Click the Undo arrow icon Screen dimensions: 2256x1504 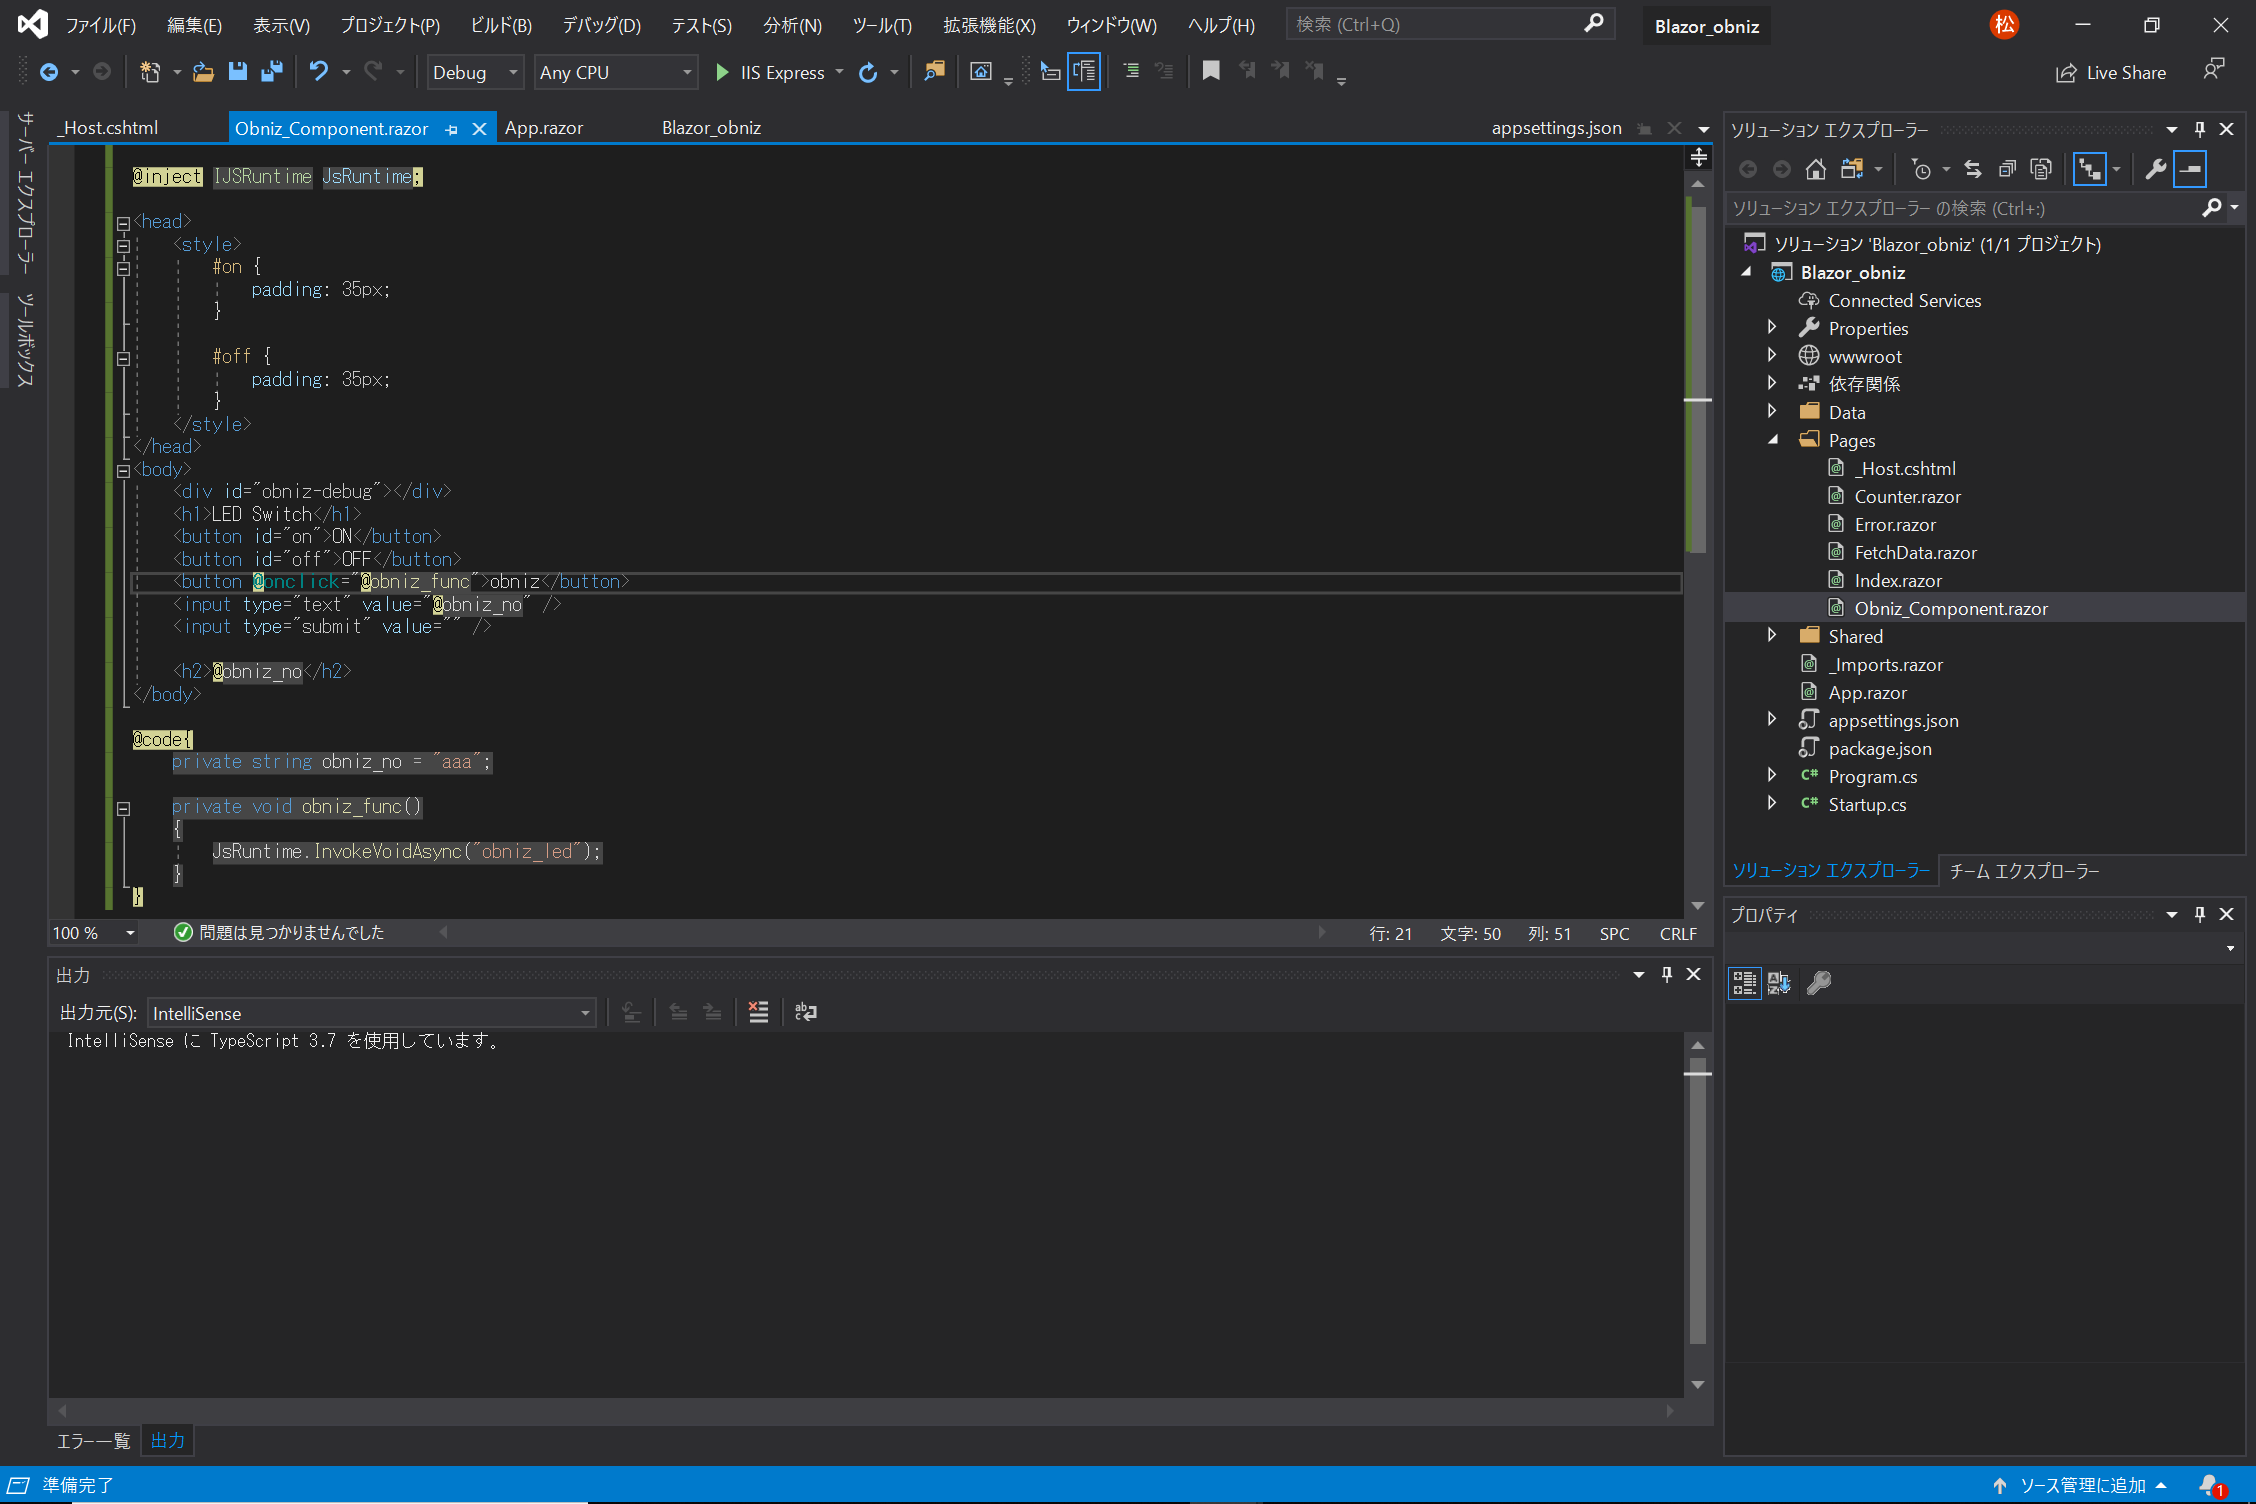[318, 71]
